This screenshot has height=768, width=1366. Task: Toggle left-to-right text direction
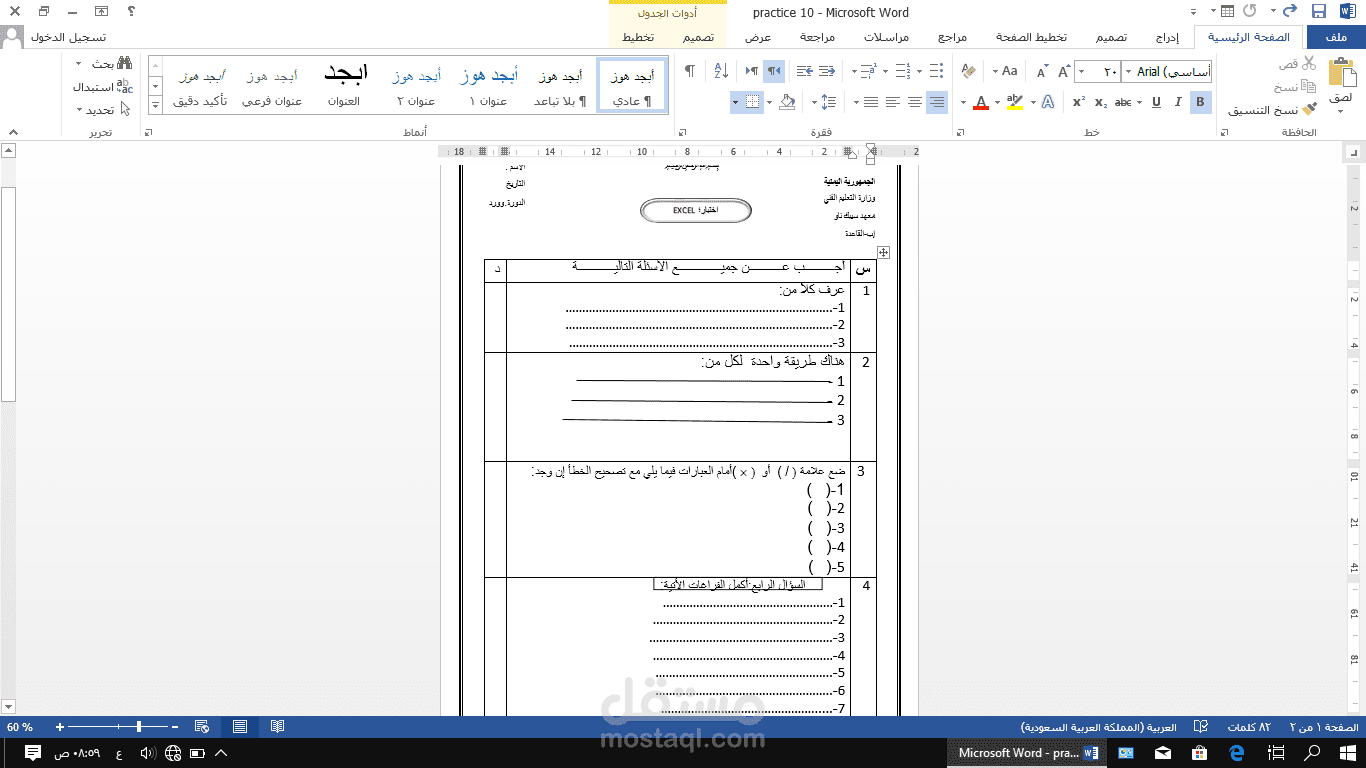(752, 70)
